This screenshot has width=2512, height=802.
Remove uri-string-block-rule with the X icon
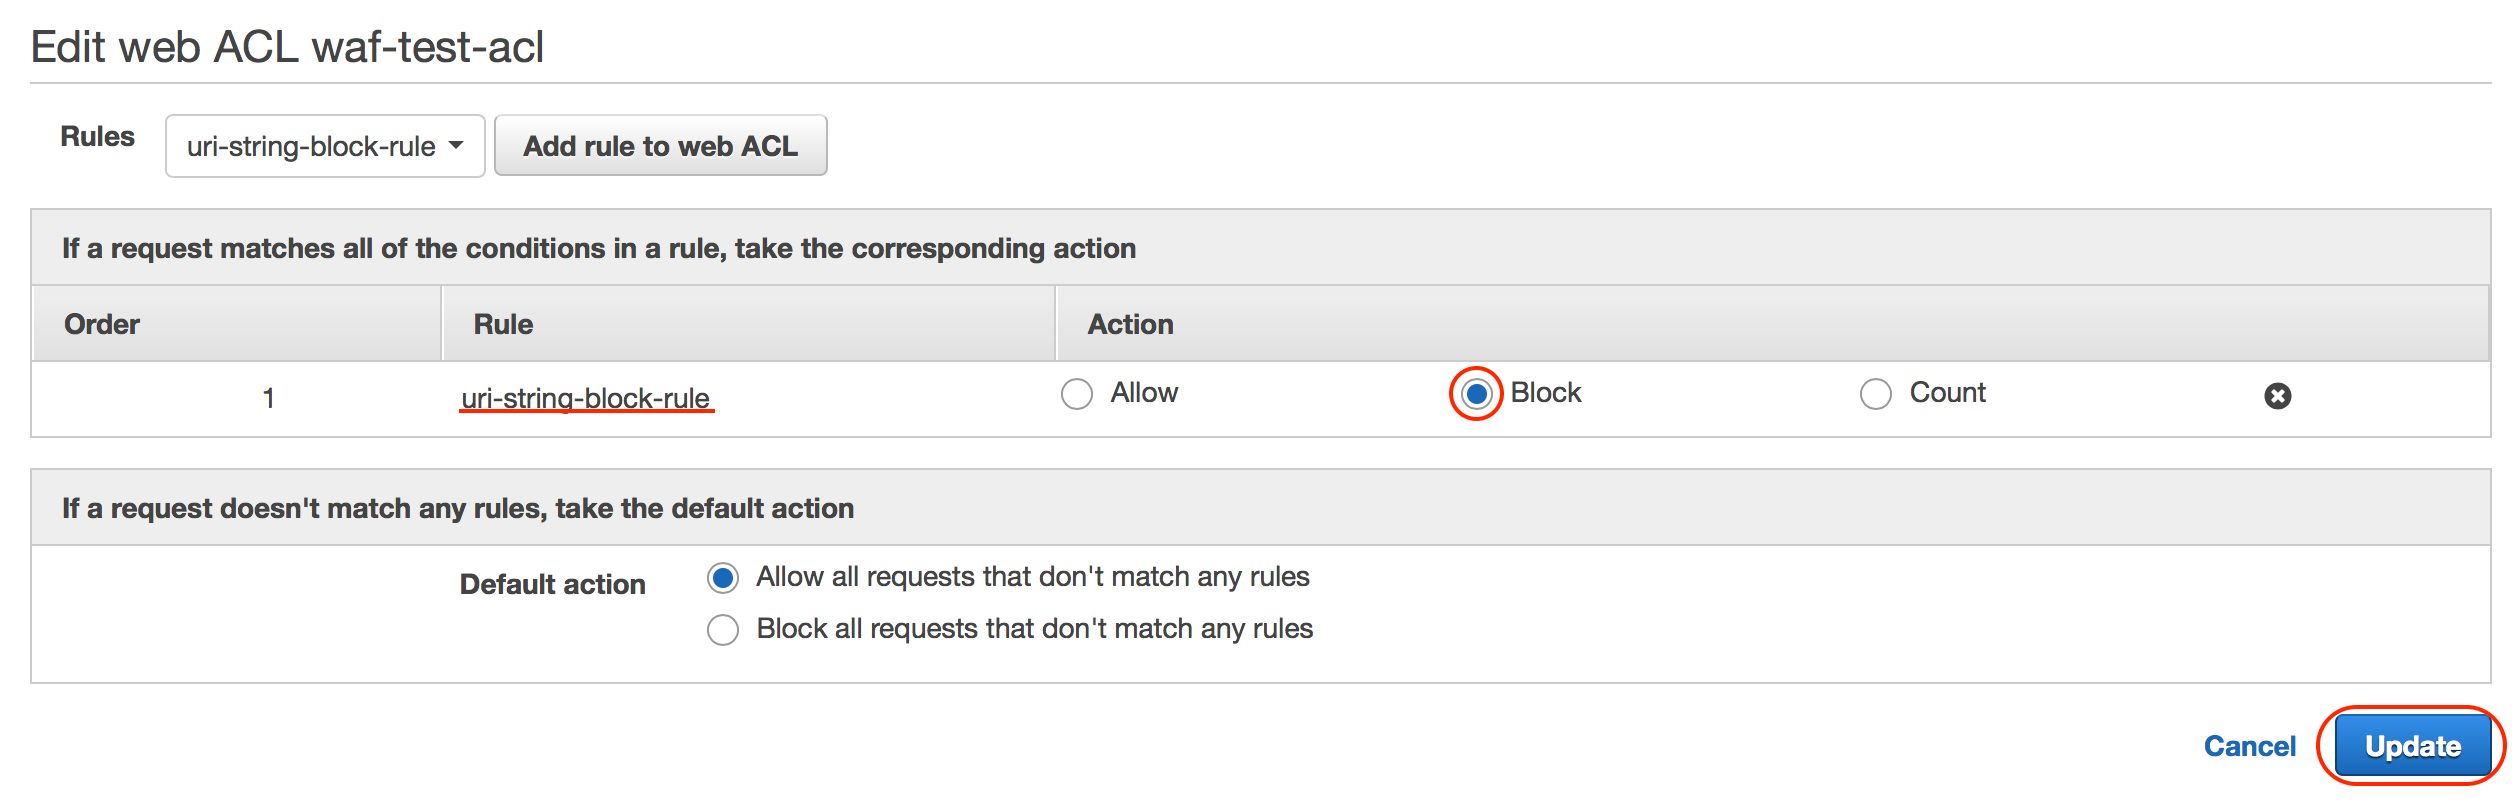click(2277, 396)
